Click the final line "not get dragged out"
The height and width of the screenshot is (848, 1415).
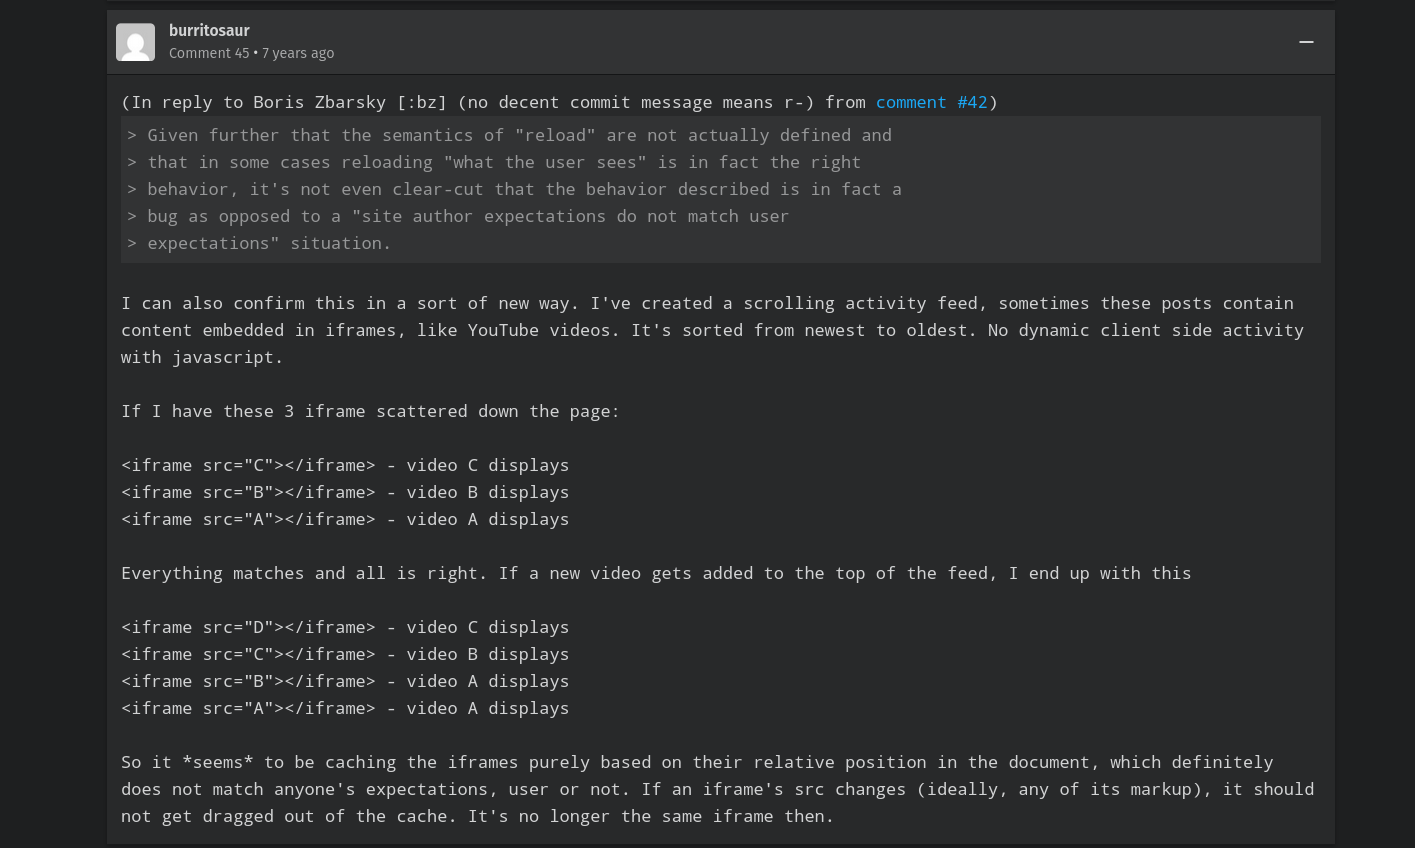tap(477, 816)
